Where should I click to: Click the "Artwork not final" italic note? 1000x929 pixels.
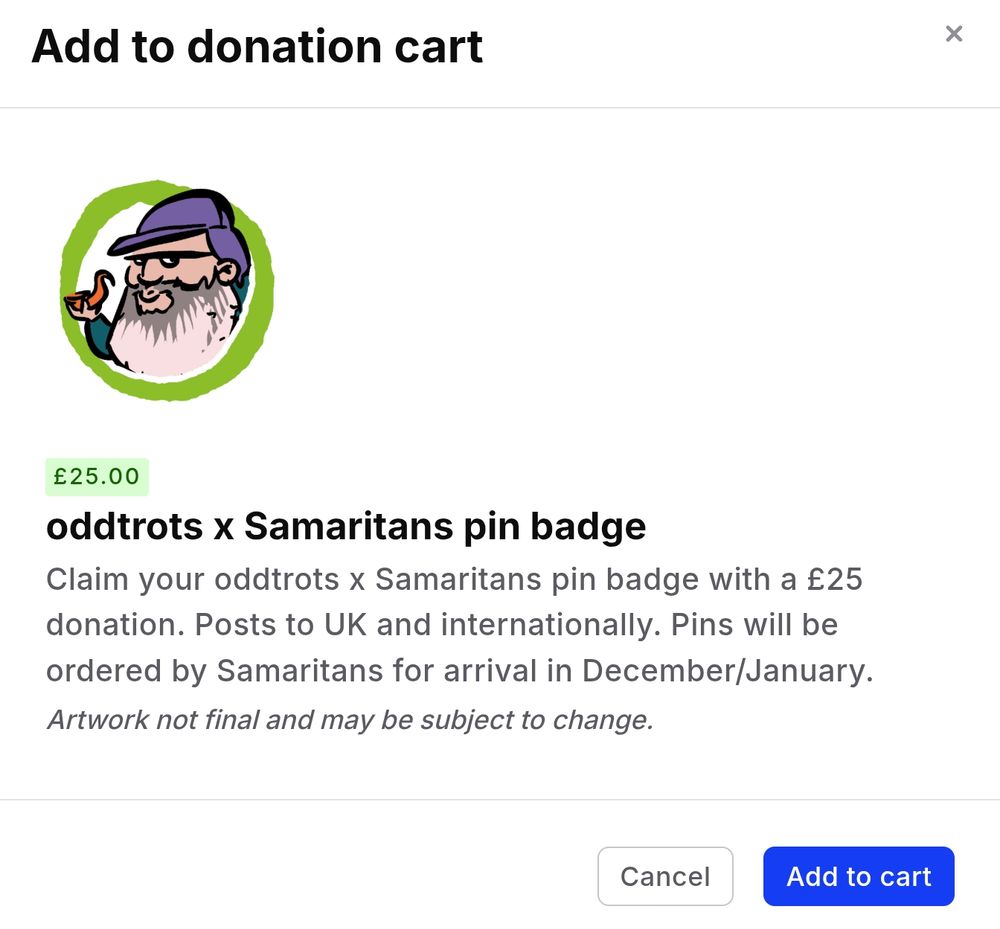pos(349,719)
